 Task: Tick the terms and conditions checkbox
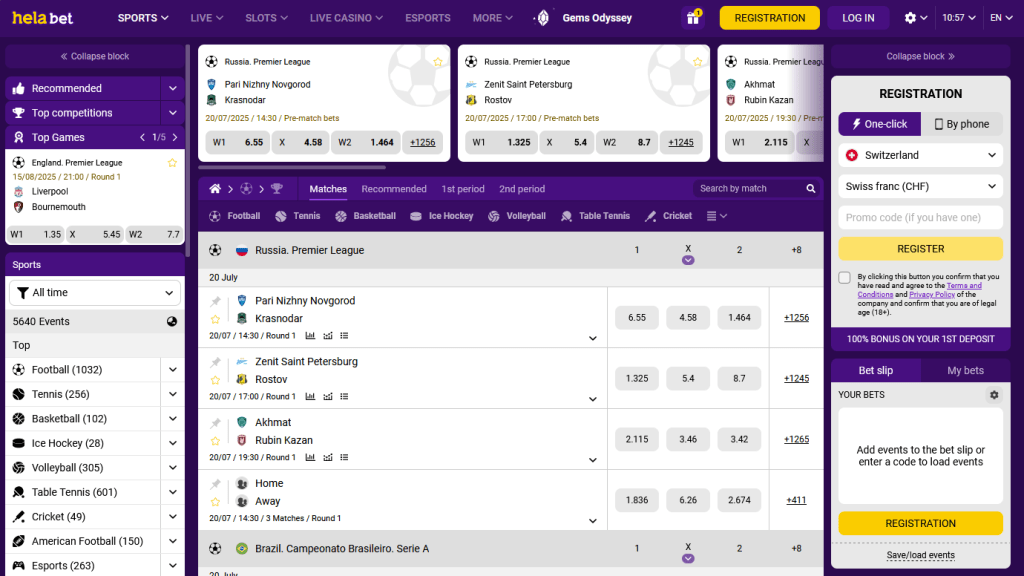(x=844, y=278)
